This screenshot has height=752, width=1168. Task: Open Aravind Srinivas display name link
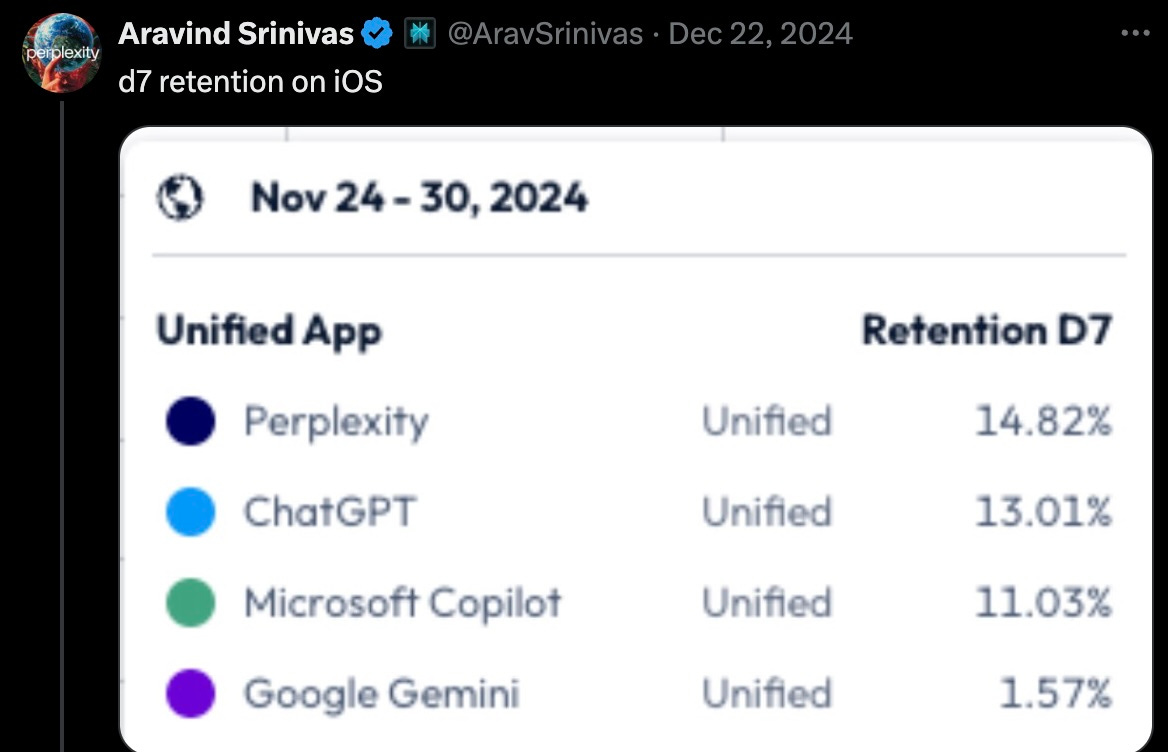[x=236, y=34]
